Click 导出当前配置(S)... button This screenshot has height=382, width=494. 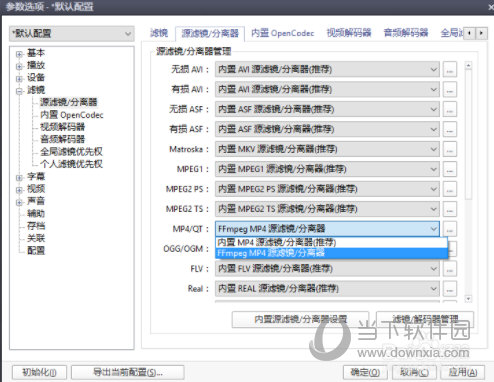point(128,372)
